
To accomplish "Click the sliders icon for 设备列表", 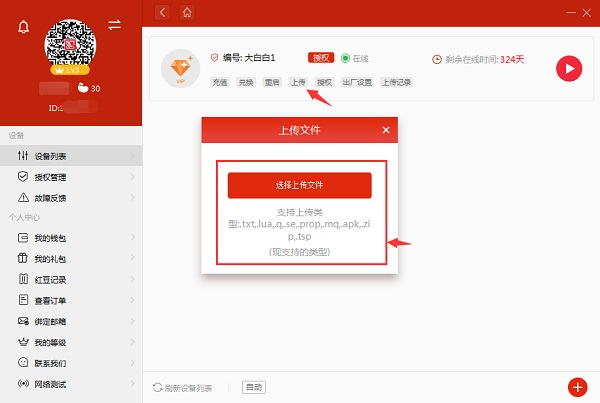I will [x=23, y=155].
